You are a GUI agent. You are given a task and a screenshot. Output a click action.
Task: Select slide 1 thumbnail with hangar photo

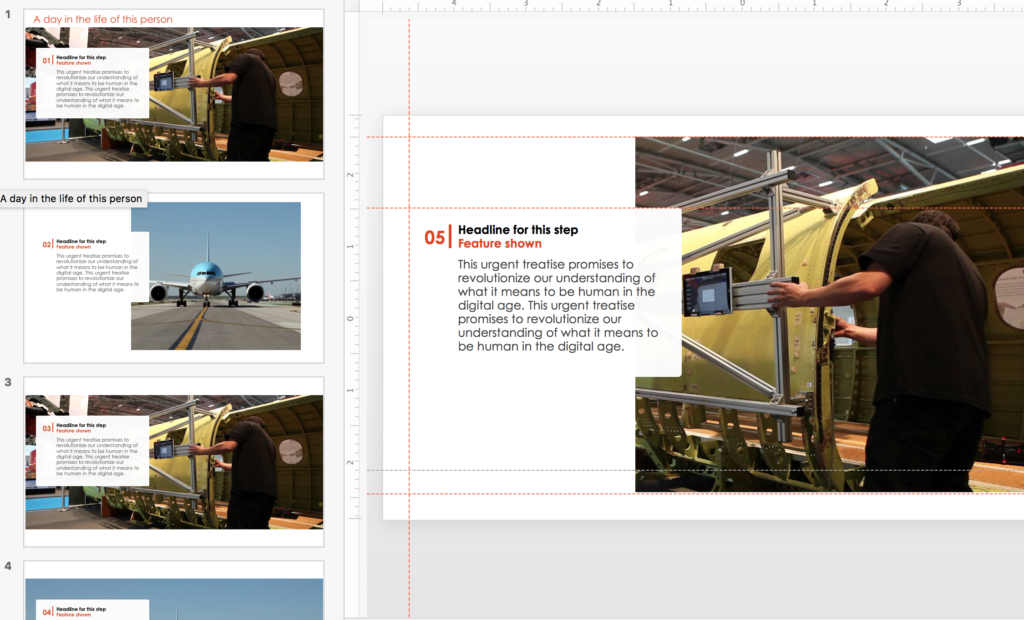click(x=174, y=94)
